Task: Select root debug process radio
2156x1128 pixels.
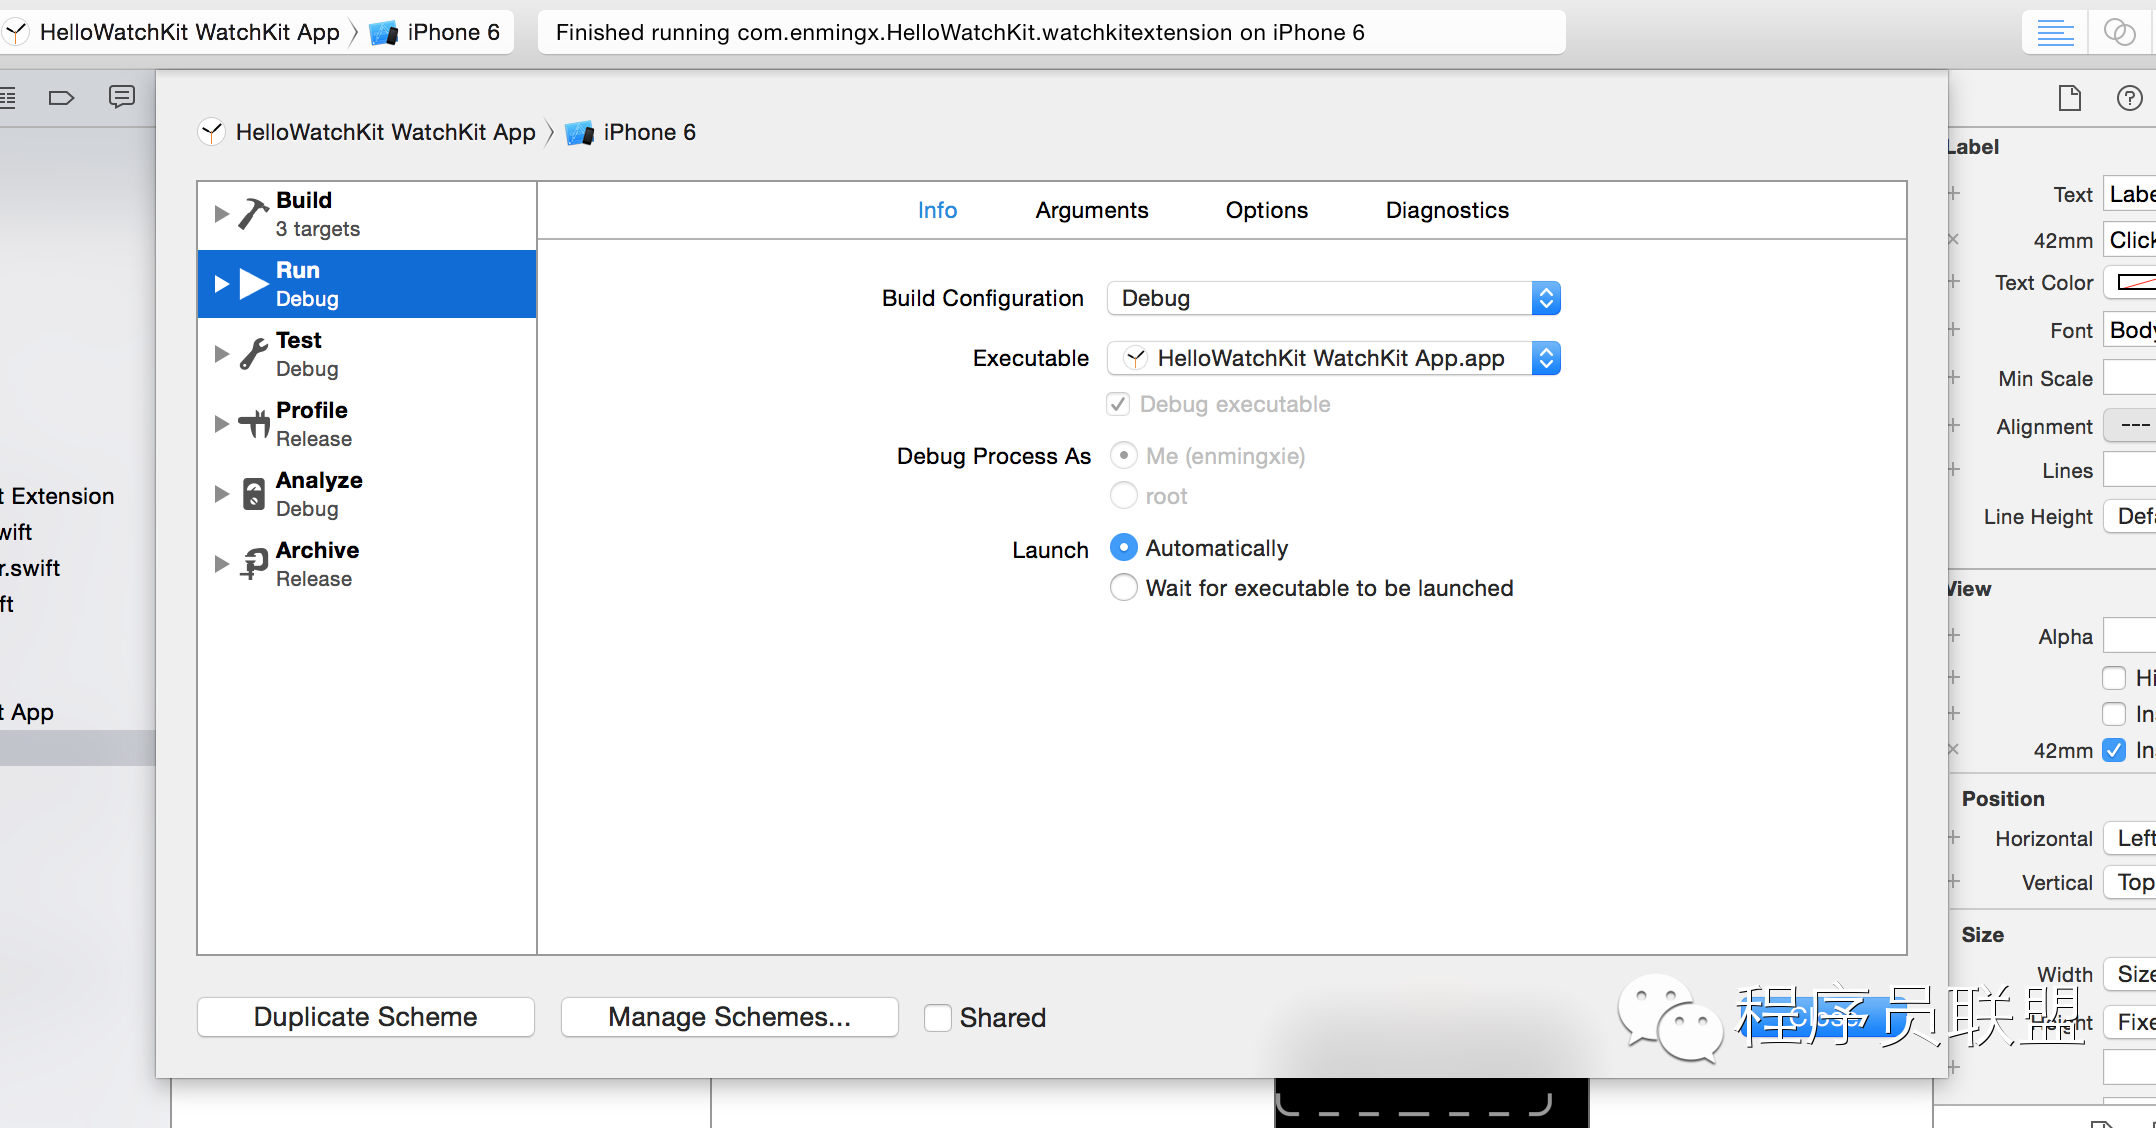Action: pyautogui.click(x=1124, y=495)
